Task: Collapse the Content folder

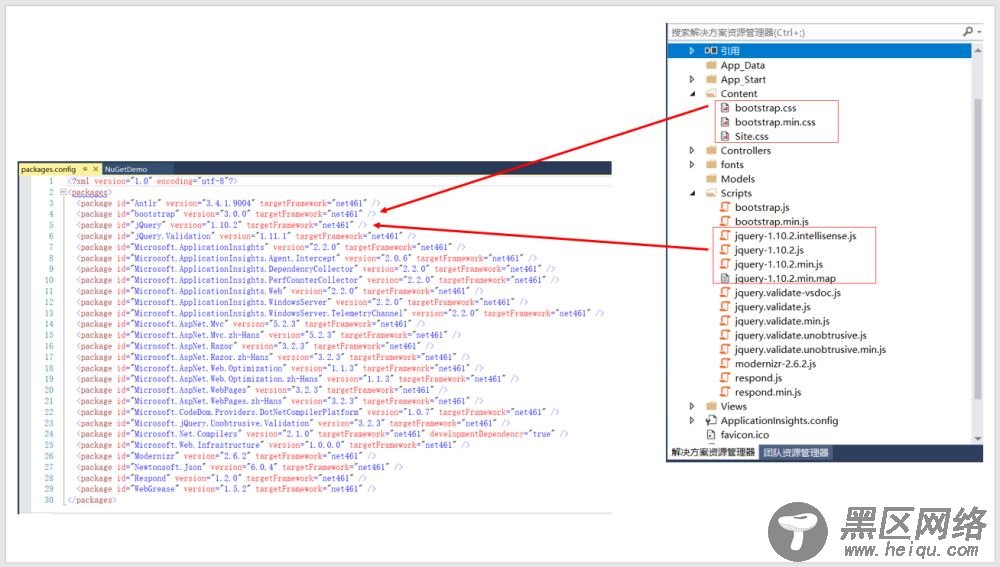Action: 693,94
